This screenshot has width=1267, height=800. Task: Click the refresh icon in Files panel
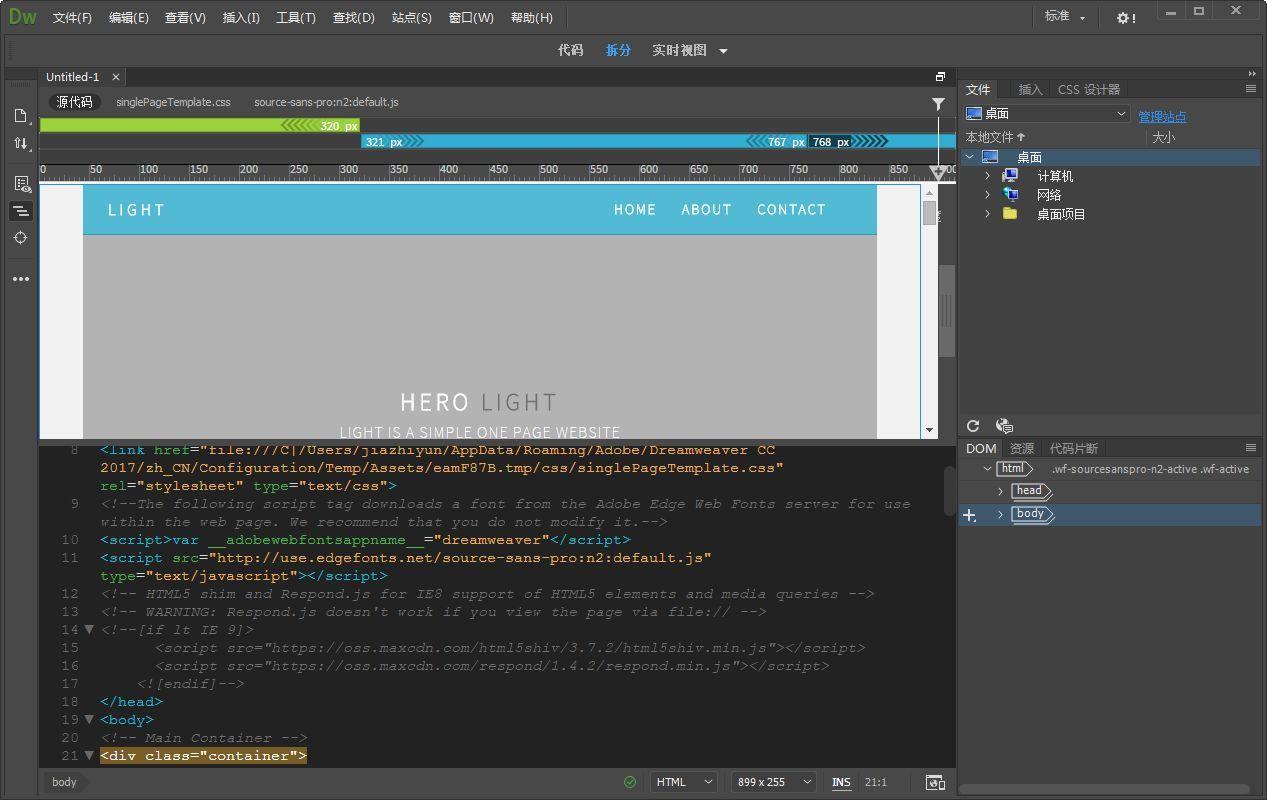pyautogui.click(x=973, y=426)
